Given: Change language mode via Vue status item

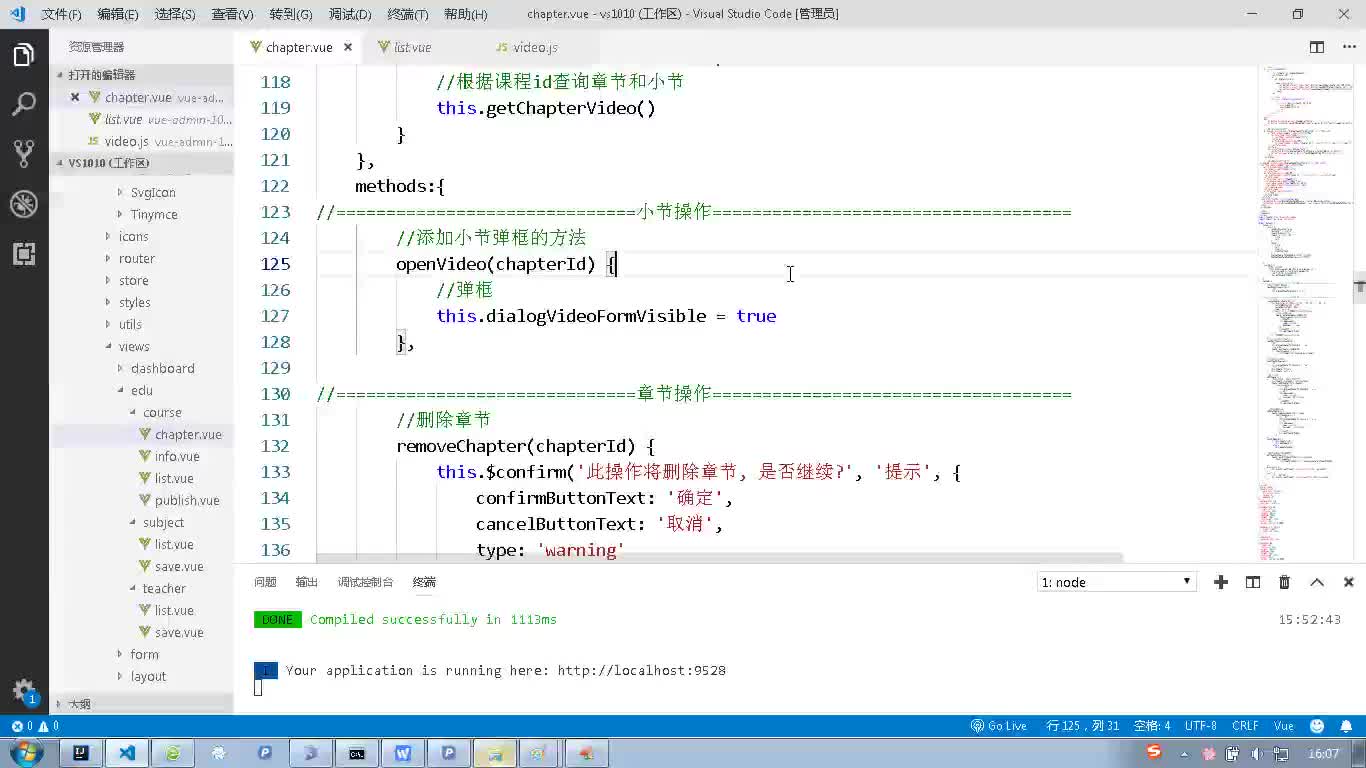Looking at the screenshot, I should click(x=1283, y=726).
